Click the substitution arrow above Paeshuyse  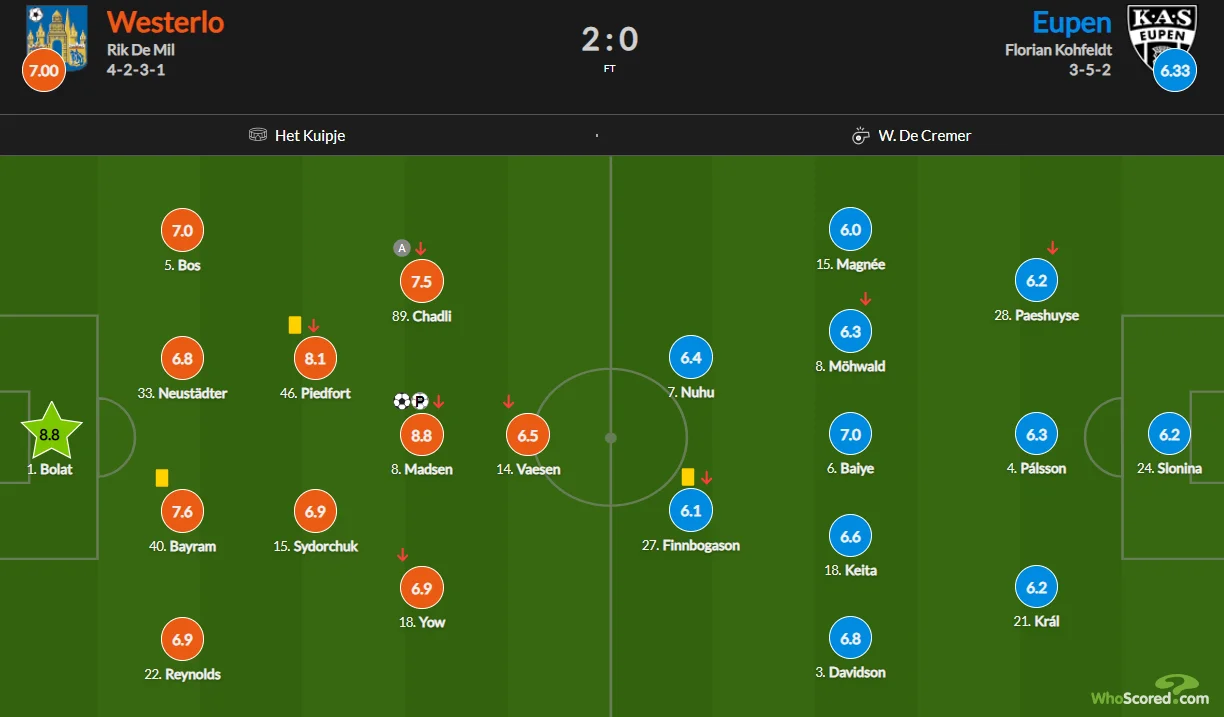point(1052,248)
